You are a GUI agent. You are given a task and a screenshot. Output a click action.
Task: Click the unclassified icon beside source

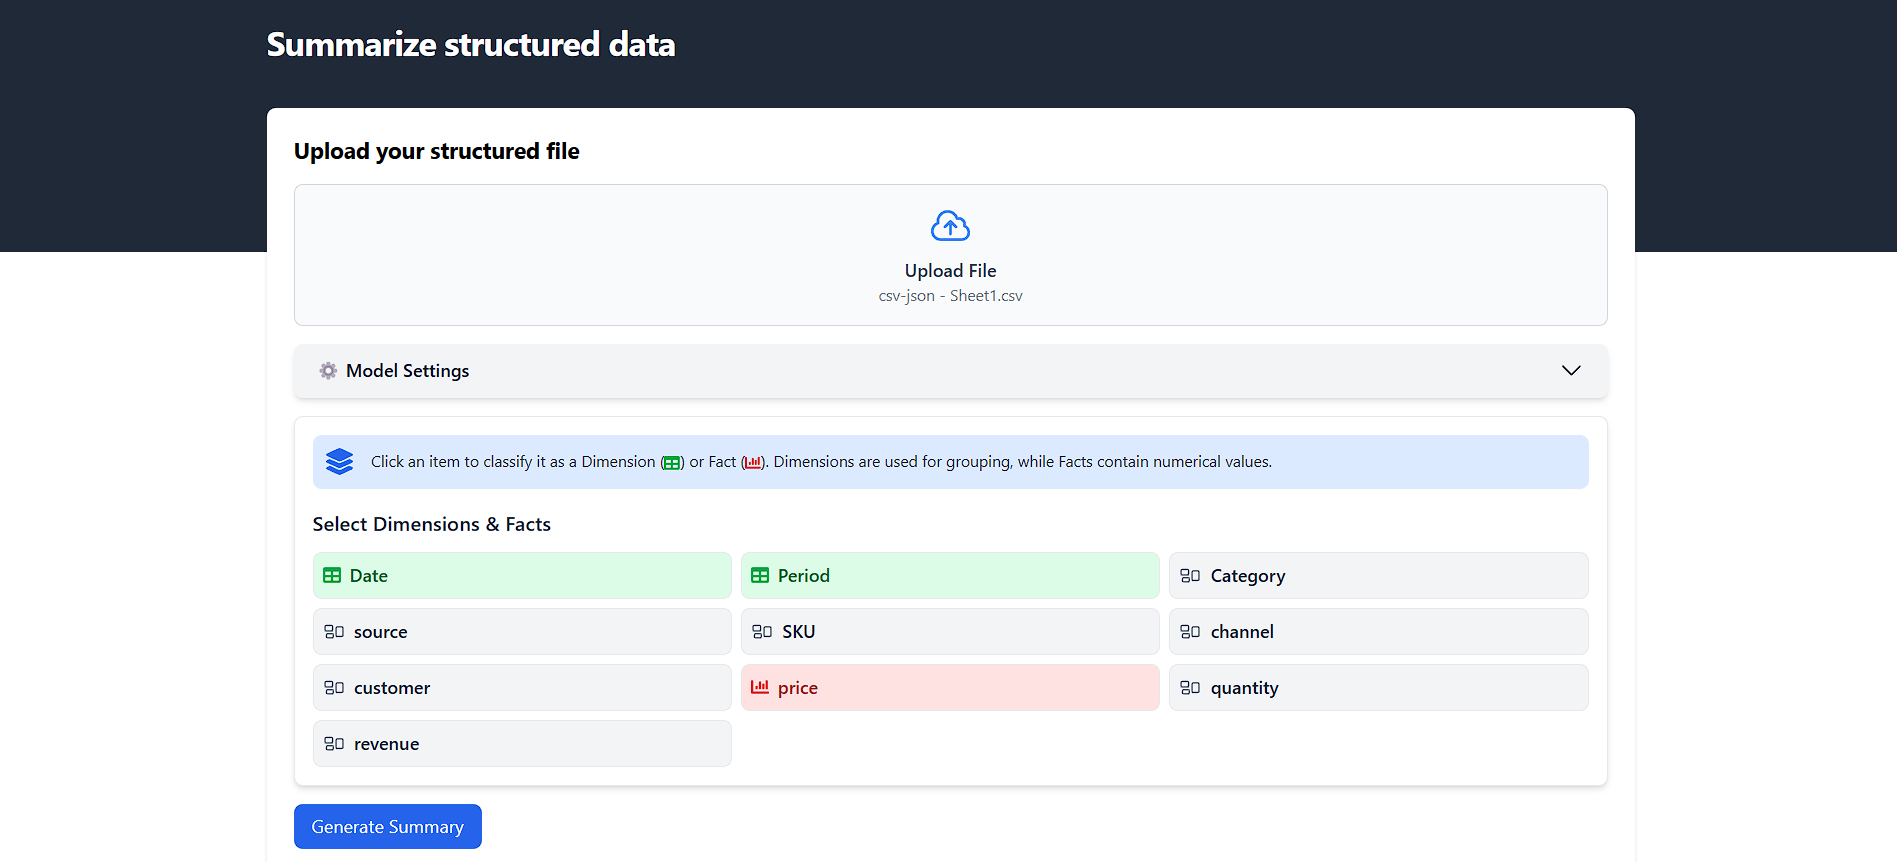pos(334,632)
